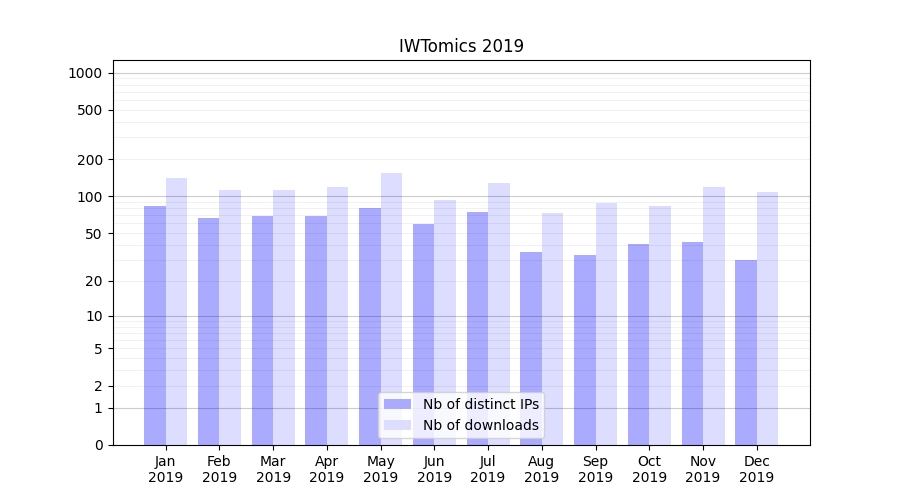Click the October distinct IPs bar

coord(638,344)
